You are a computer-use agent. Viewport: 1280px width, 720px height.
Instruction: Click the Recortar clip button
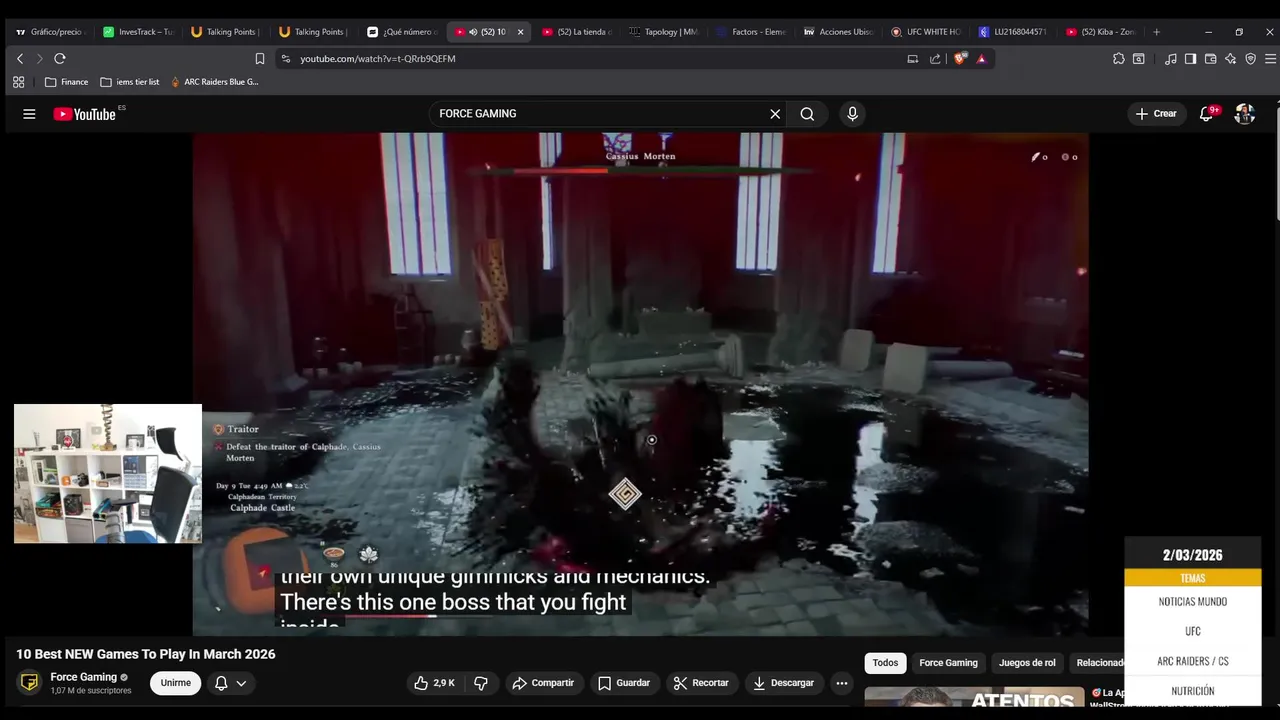701,683
